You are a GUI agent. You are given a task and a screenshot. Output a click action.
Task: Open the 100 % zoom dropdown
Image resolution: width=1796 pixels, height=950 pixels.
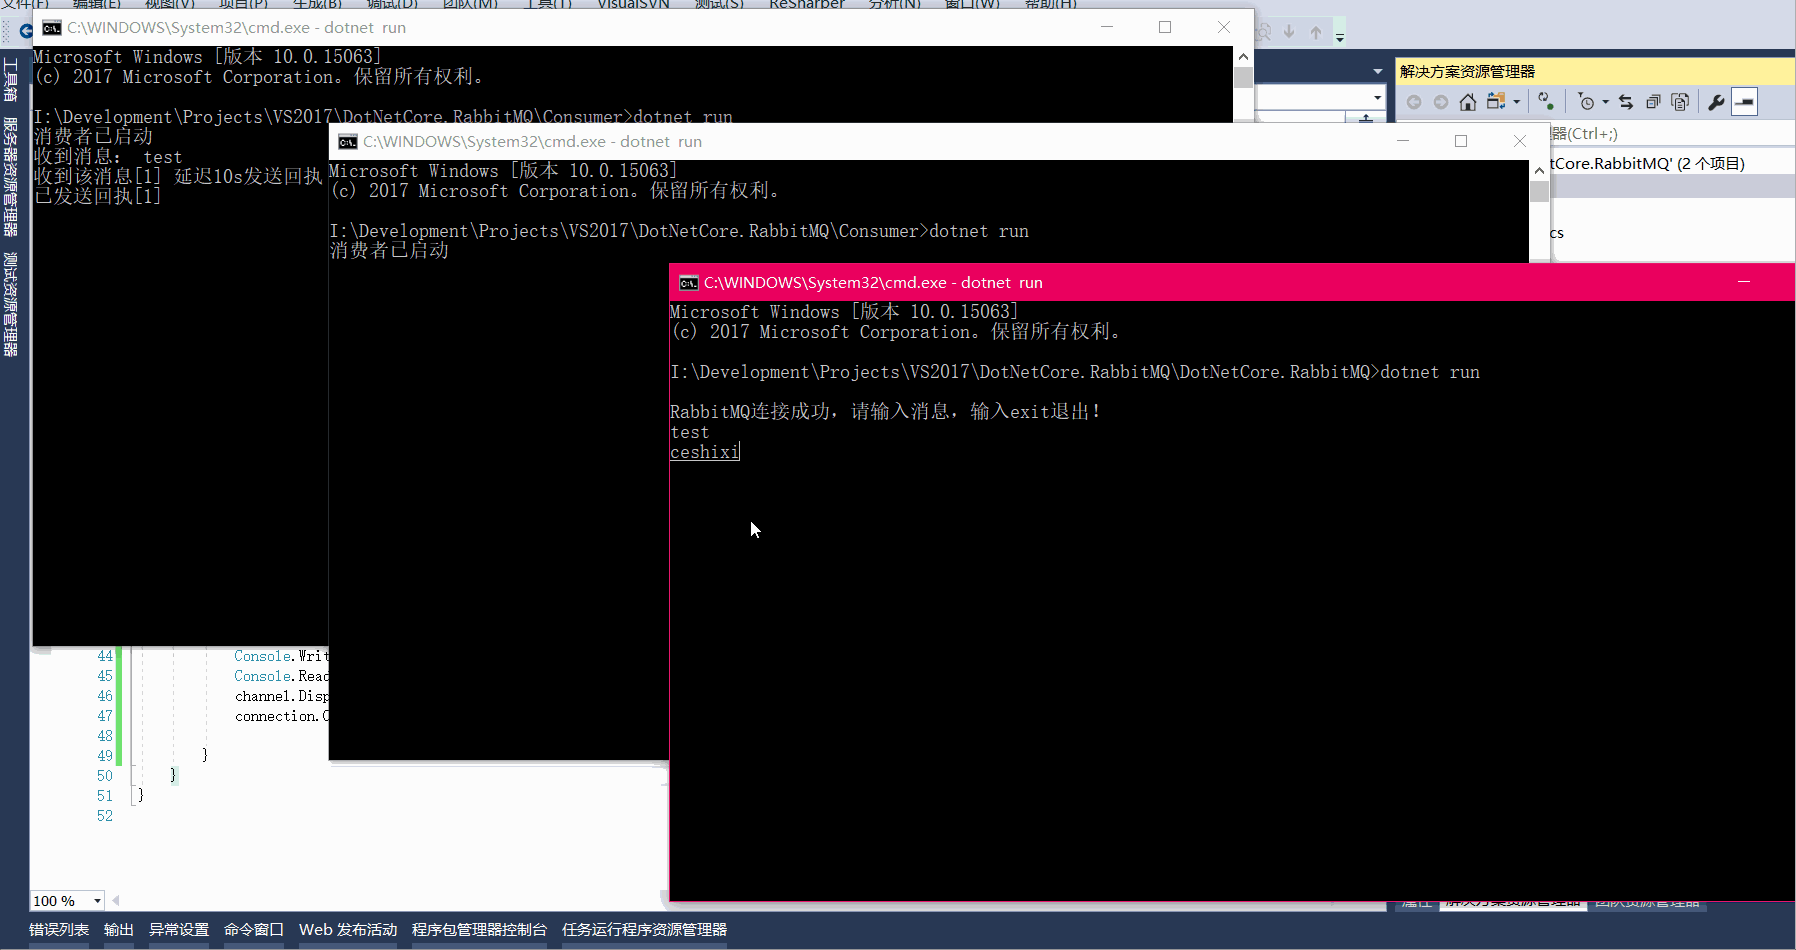coord(97,901)
